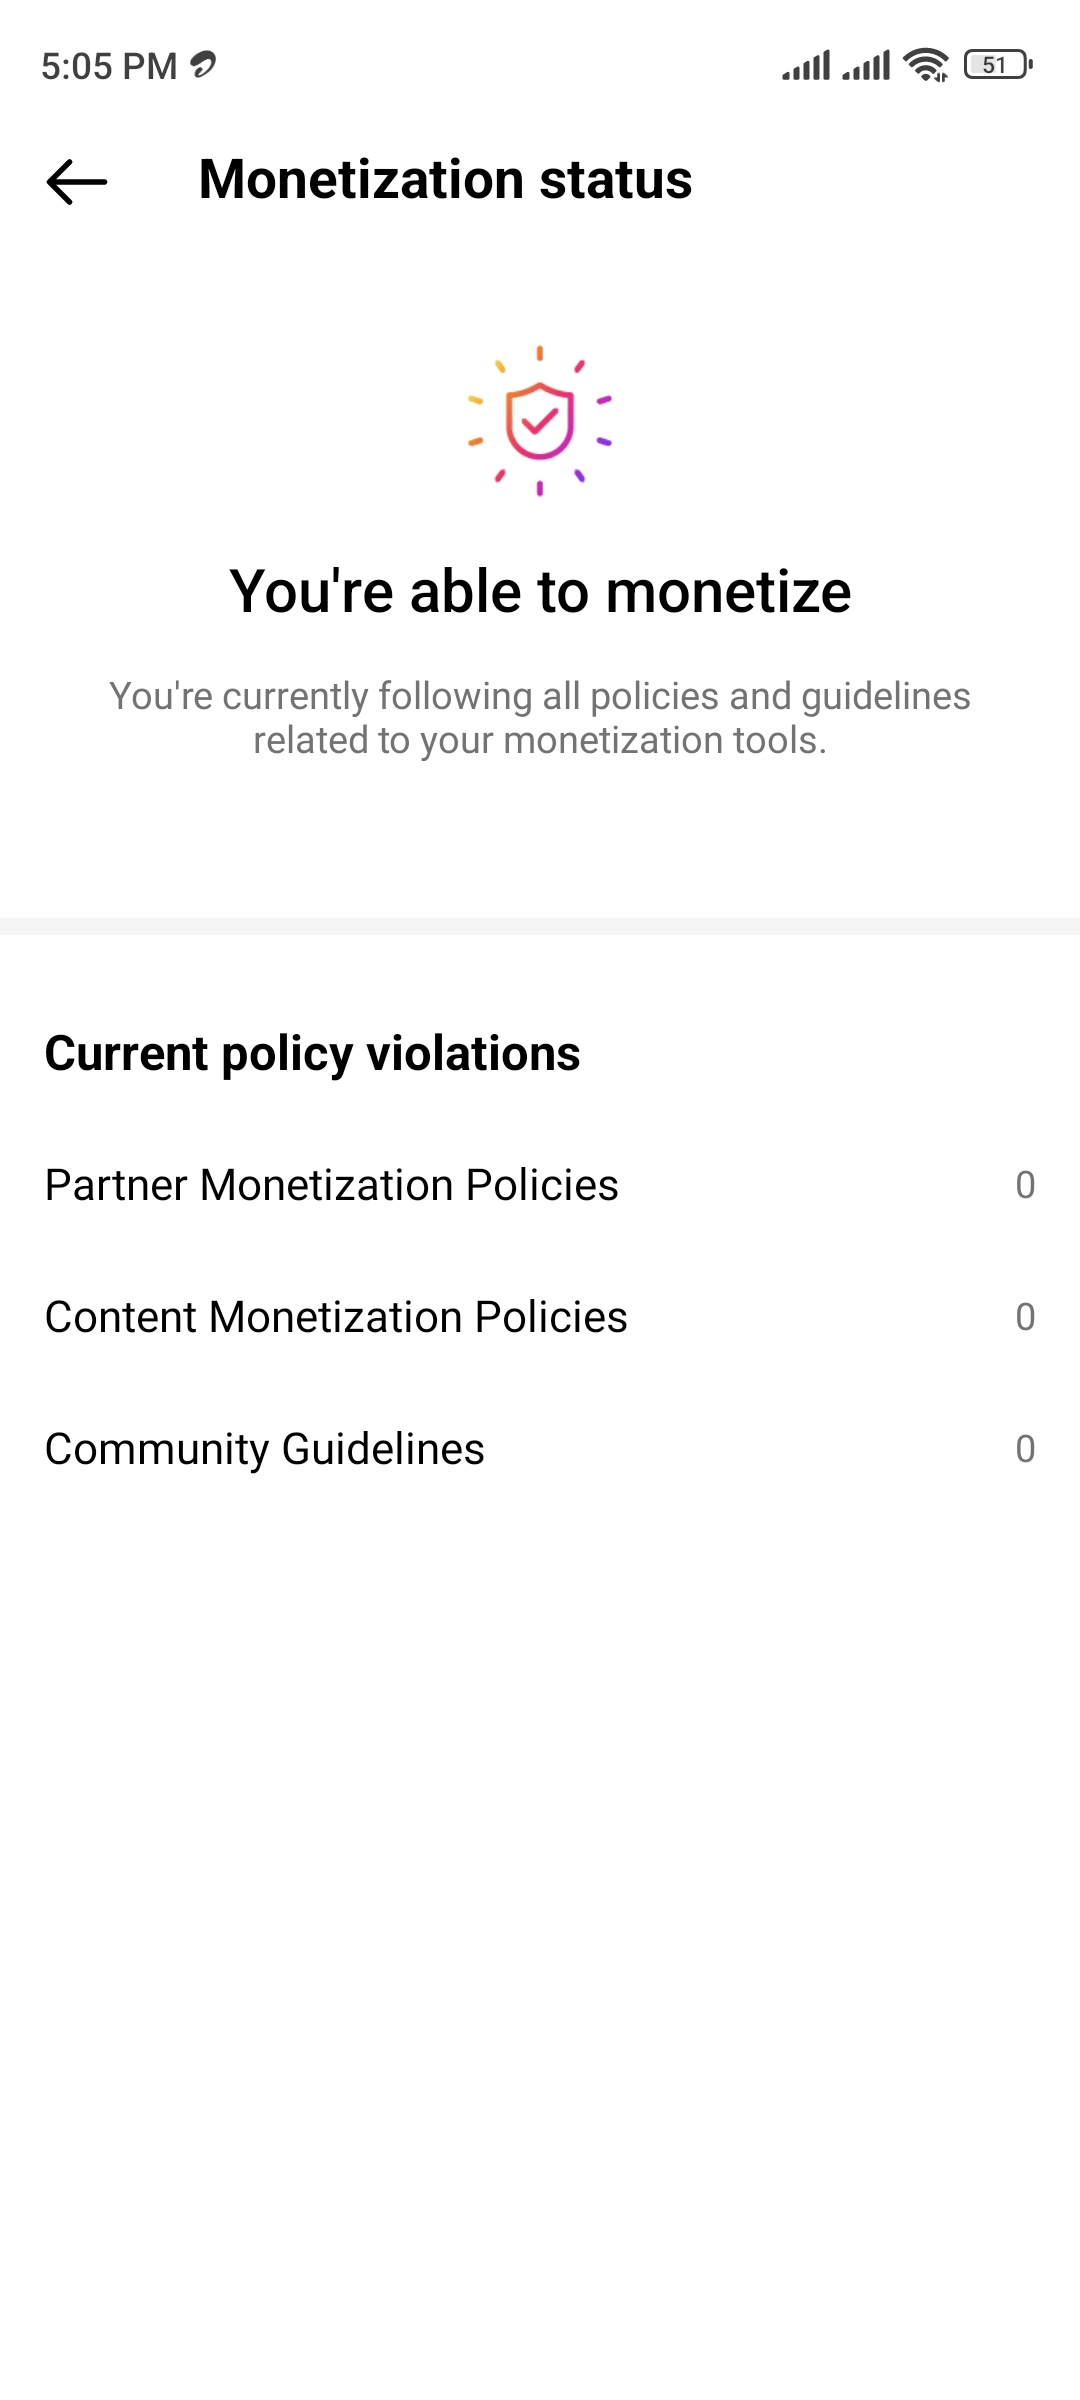Viewport: 1080px width, 2400px height.
Task: Click the first cellular signal icon
Action: click(806, 66)
